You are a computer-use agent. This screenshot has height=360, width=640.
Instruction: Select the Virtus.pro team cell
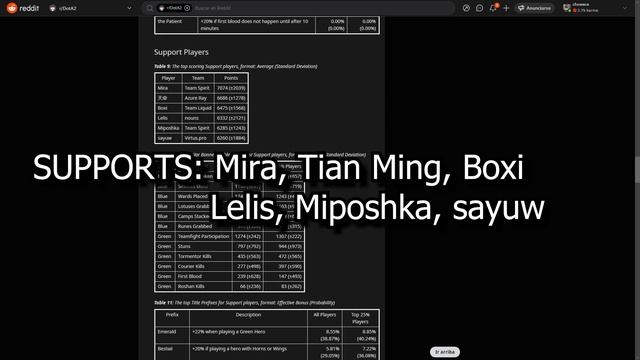[198, 138]
